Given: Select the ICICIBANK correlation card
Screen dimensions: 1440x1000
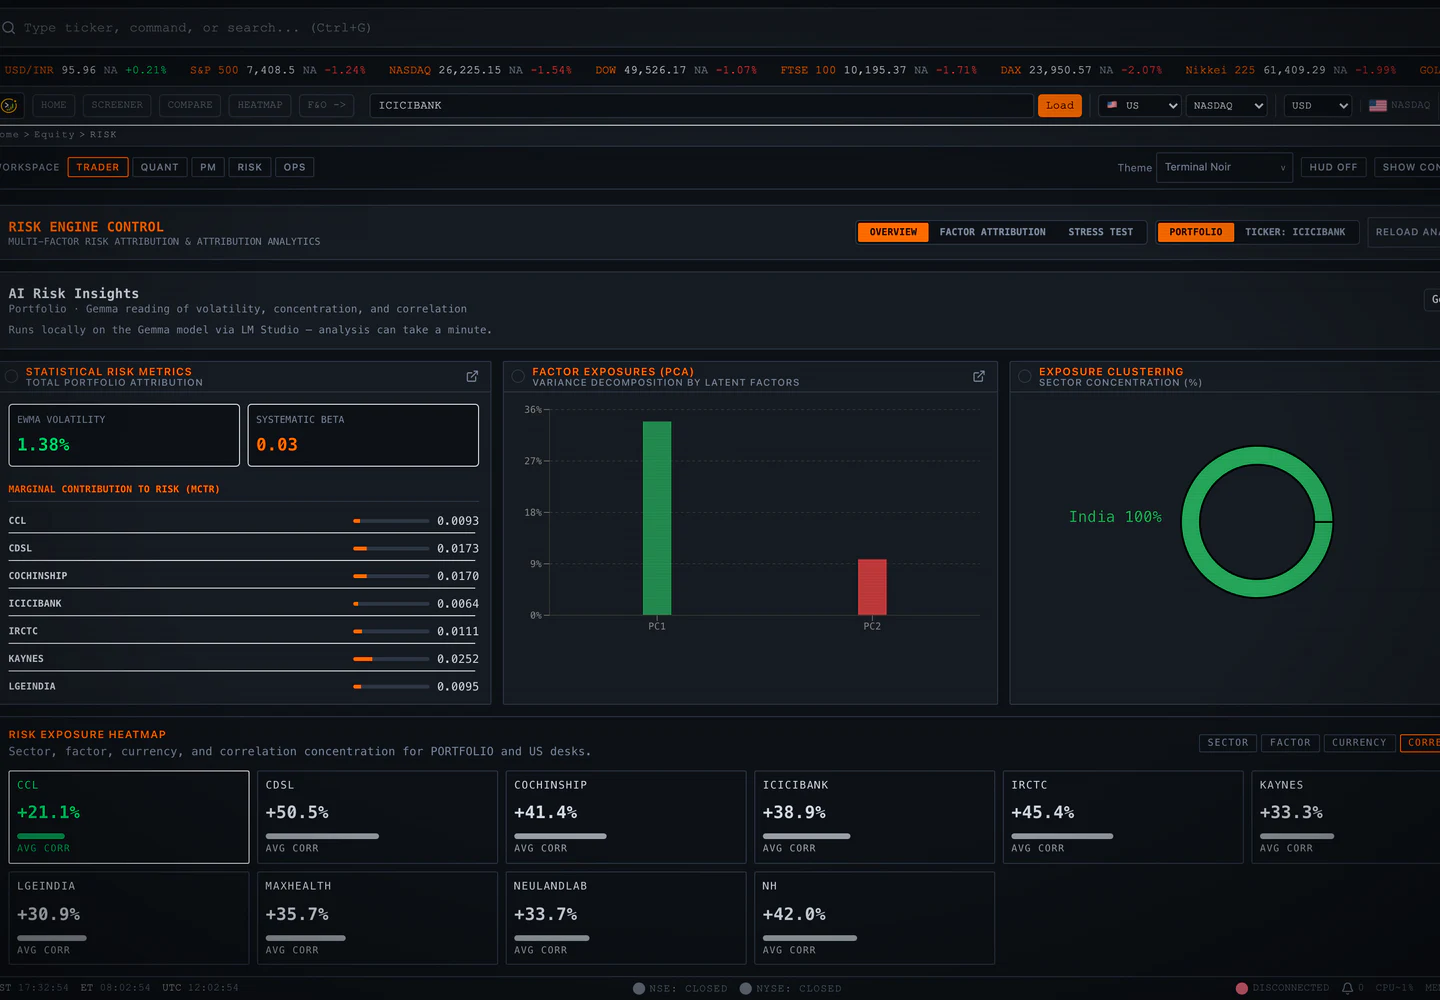Looking at the screenshot, I should coord(874,817).
